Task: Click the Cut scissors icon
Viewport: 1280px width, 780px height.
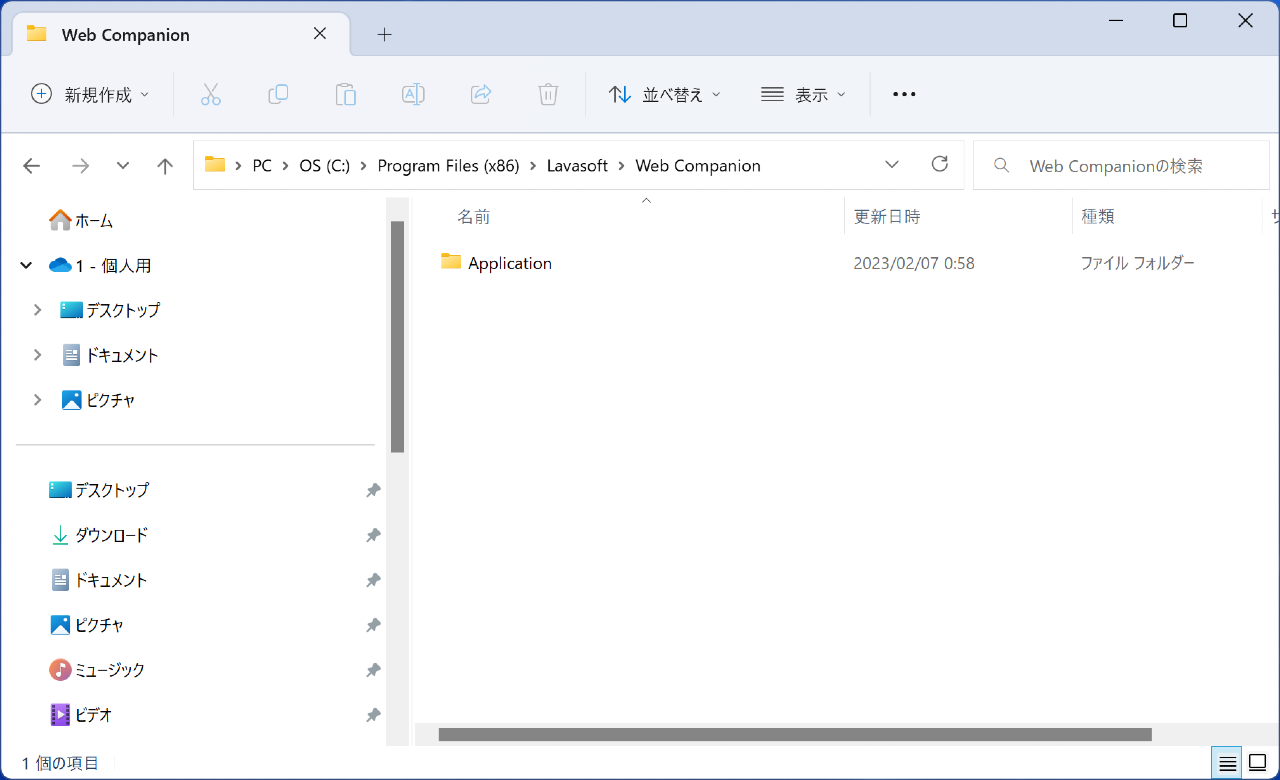Action: 210,95
